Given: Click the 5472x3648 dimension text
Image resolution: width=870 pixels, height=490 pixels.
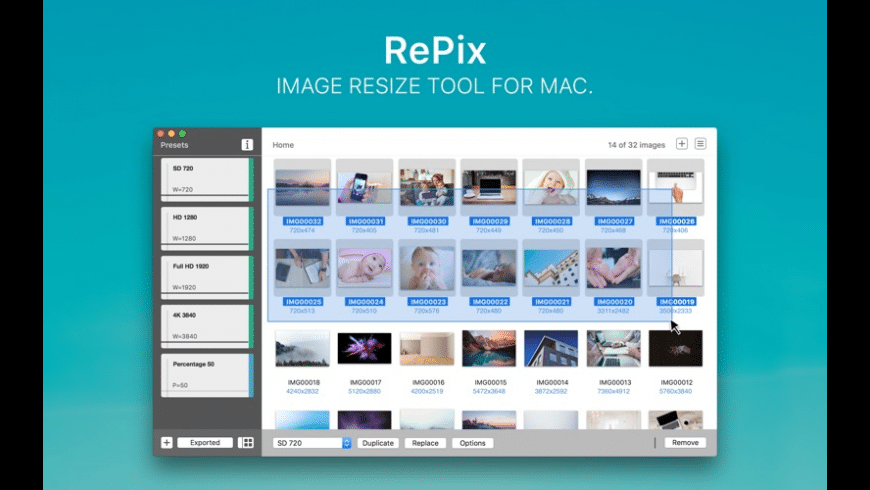Looking at the screenshot, I should [489, 391].
